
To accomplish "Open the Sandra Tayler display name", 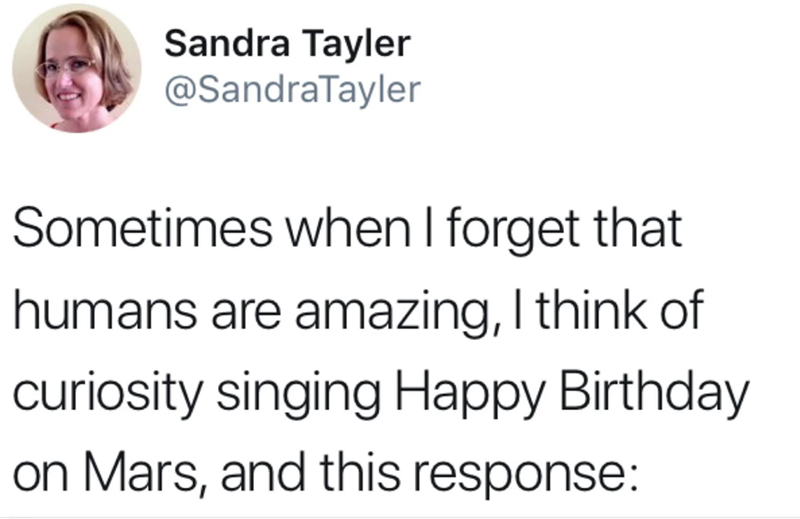I will [286, 44].
